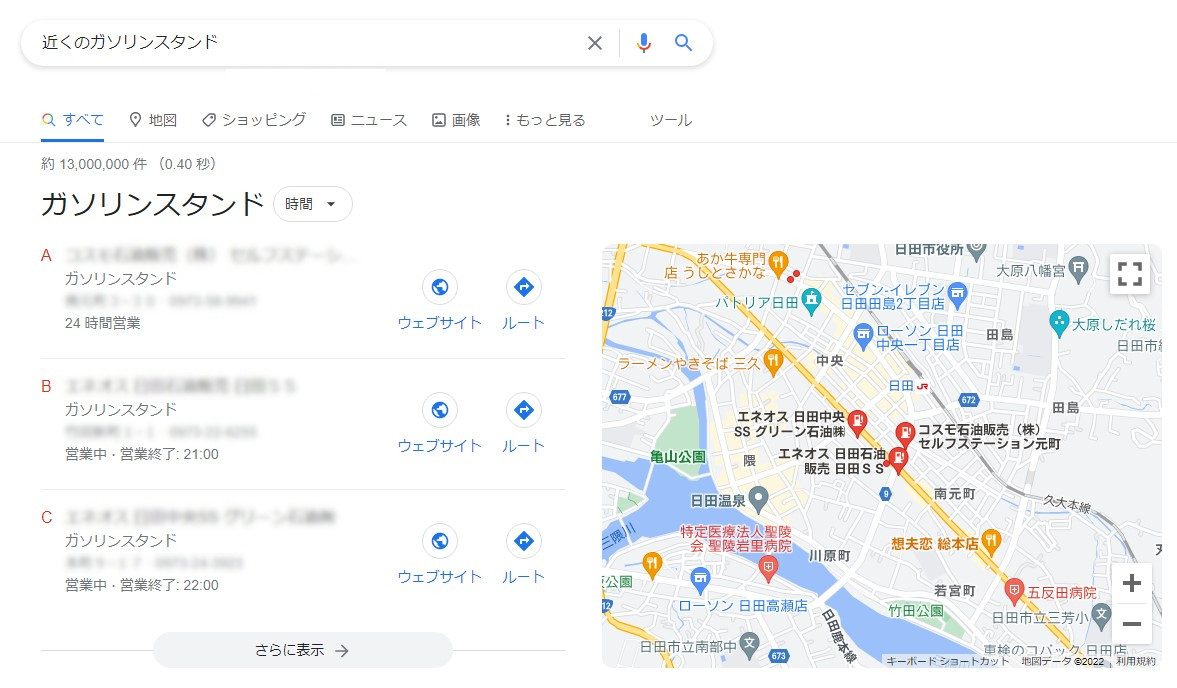
Task: Select the ローソン 日田中央一丁目店 marker
Action: tap(864, 335)
